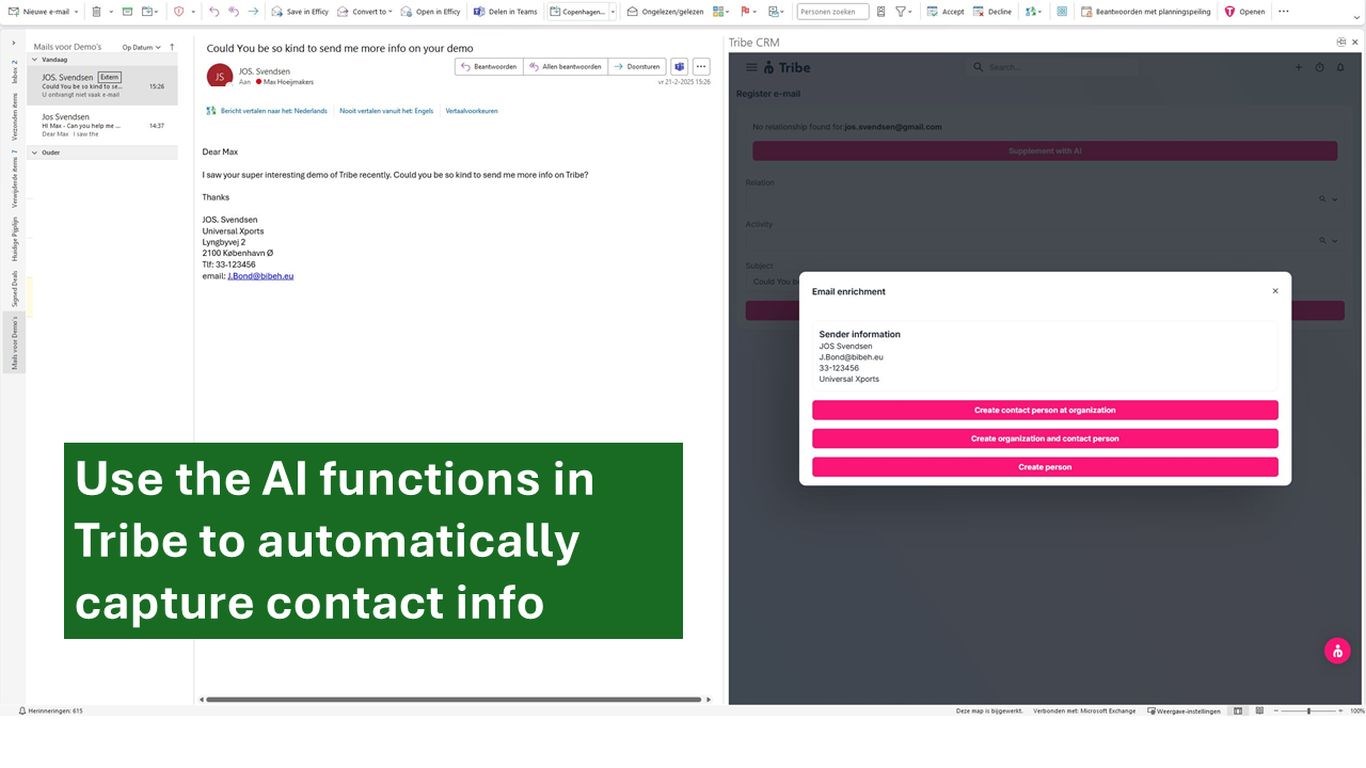Open the address book icon
Viewport: 1366px width, 768px height.
coord(881,12)
